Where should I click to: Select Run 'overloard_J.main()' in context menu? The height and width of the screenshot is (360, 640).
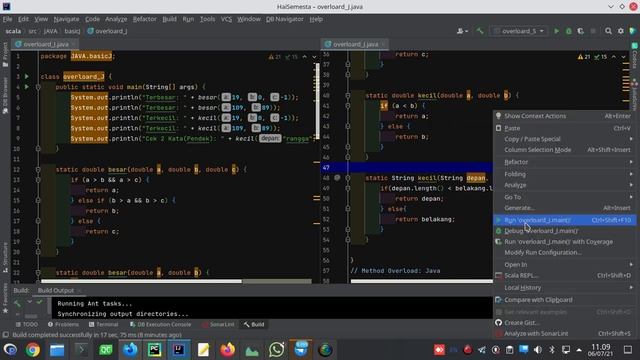565,220
